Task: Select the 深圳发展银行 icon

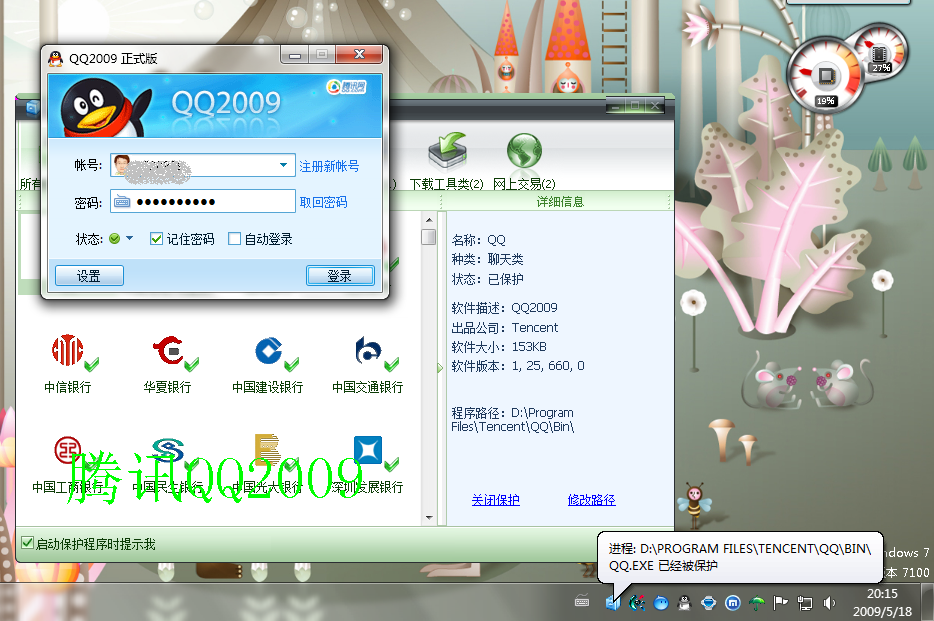Action: (368, 450)
